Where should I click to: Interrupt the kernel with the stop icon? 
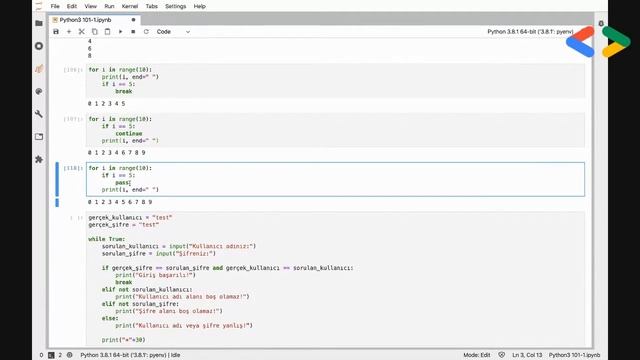(133, 31)
